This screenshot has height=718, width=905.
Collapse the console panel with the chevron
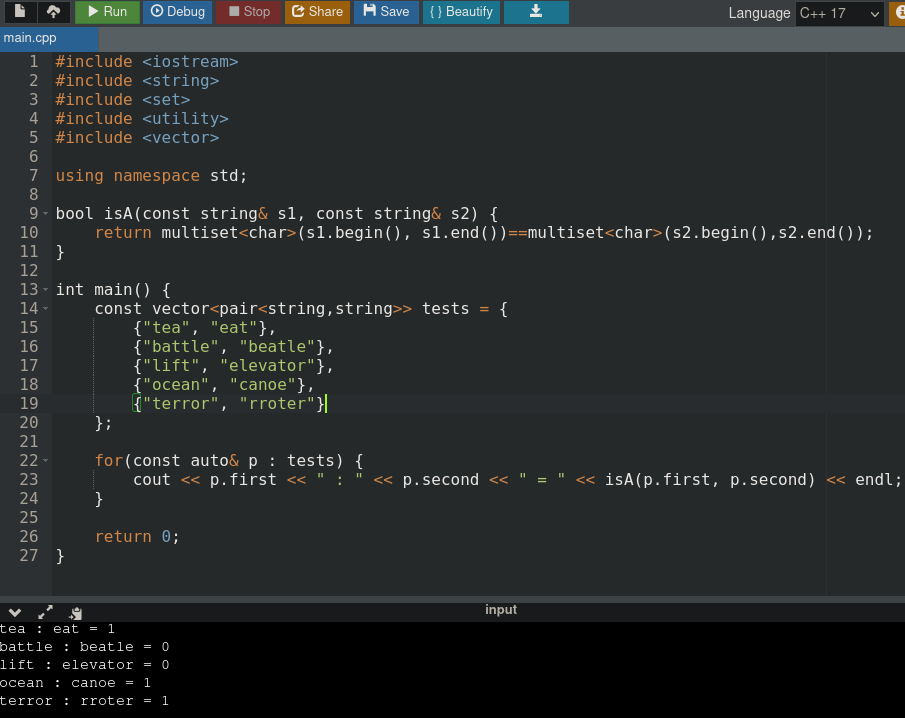click(15, 612)
